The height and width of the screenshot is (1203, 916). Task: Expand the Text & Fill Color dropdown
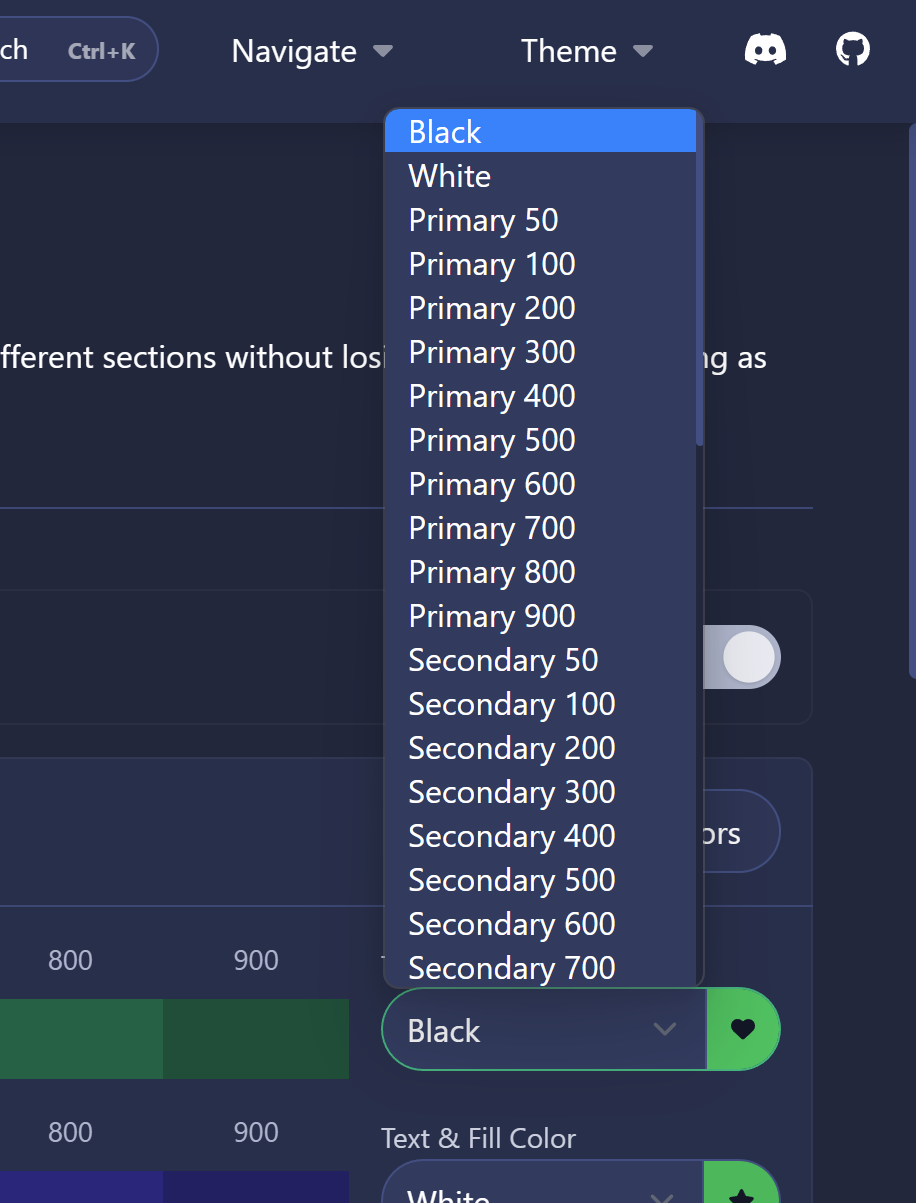pyautogui.click(x=543, y=1190)
